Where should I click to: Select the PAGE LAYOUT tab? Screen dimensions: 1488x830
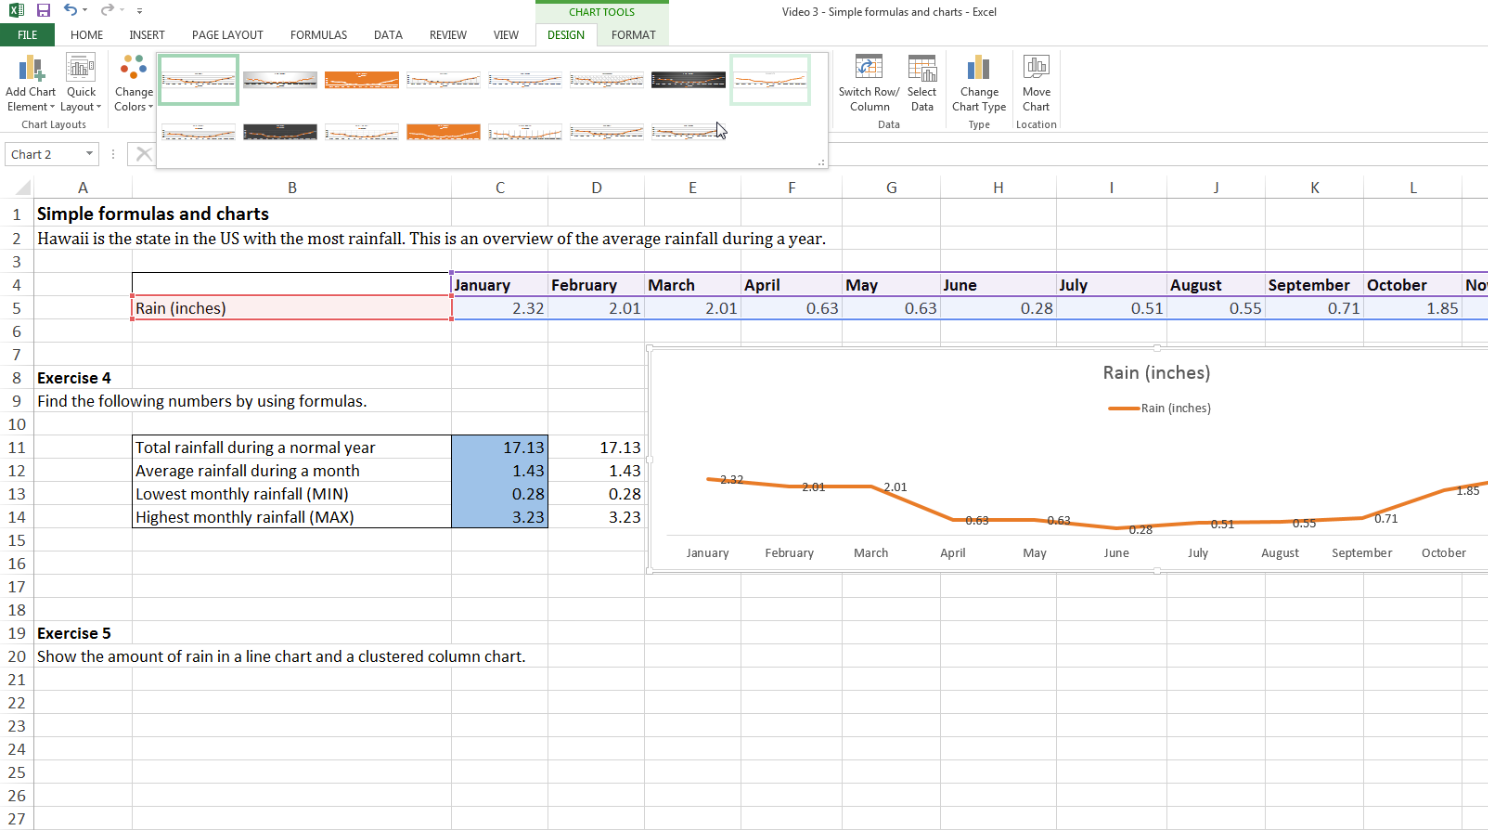[x=228, y=35]
